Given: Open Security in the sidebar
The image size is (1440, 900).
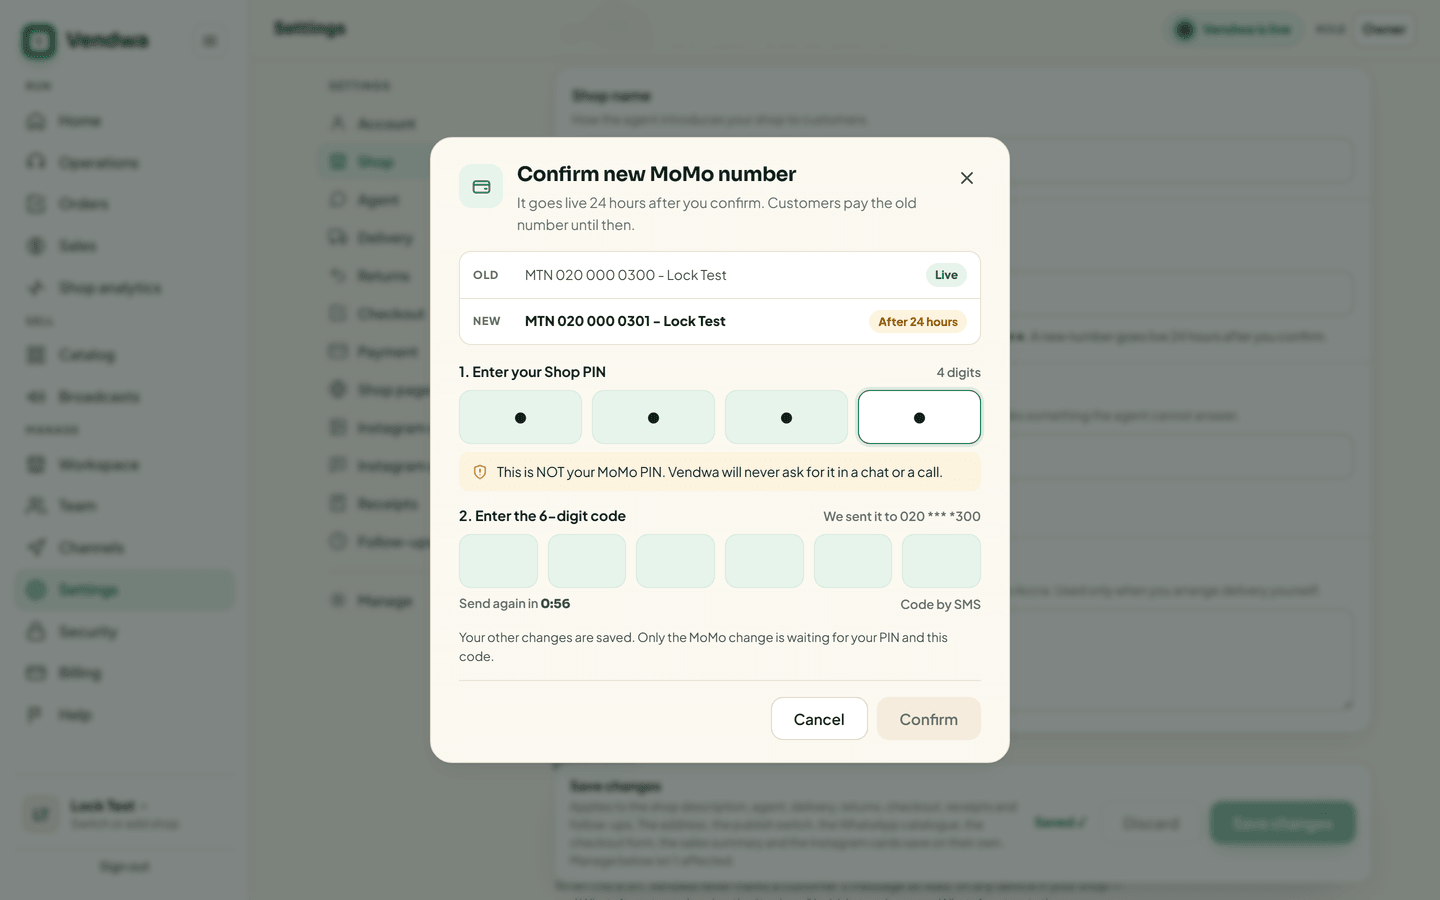Looking at the screenshot, I should tap(125, 632).
